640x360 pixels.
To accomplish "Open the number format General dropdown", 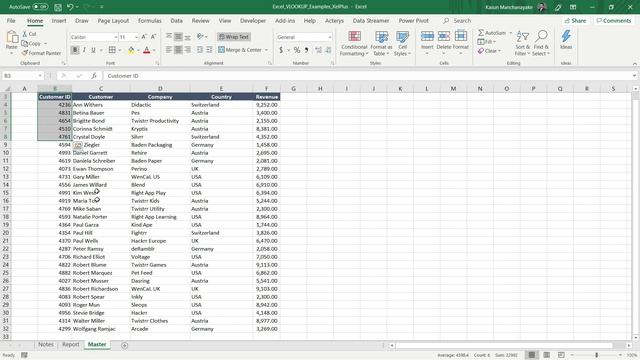I will tap(329, 37).
